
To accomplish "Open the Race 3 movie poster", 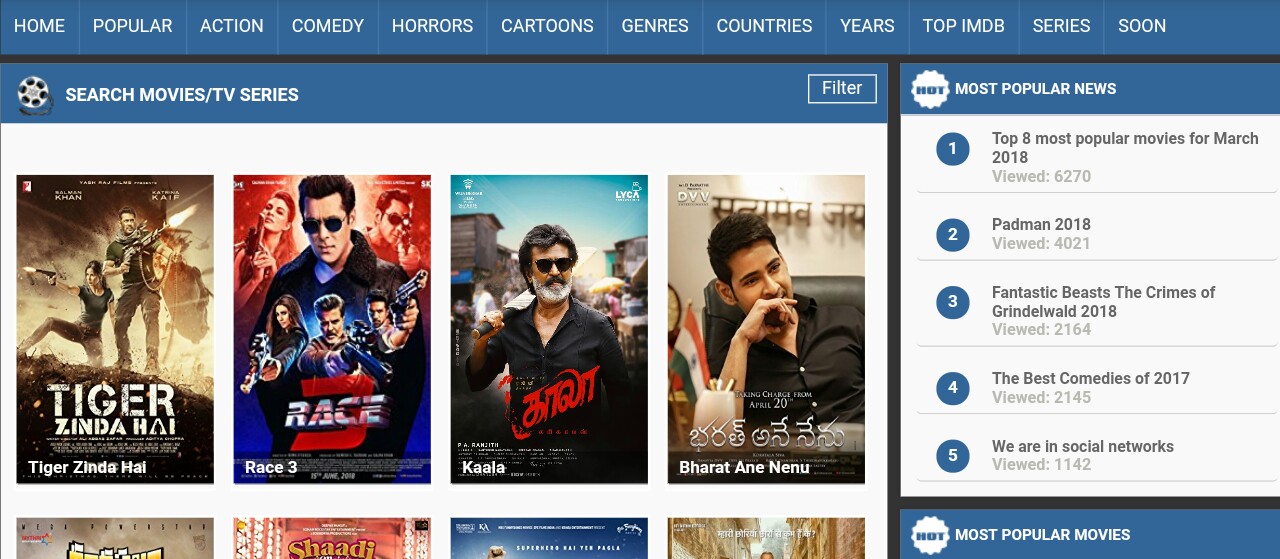I will pos(332,330).
